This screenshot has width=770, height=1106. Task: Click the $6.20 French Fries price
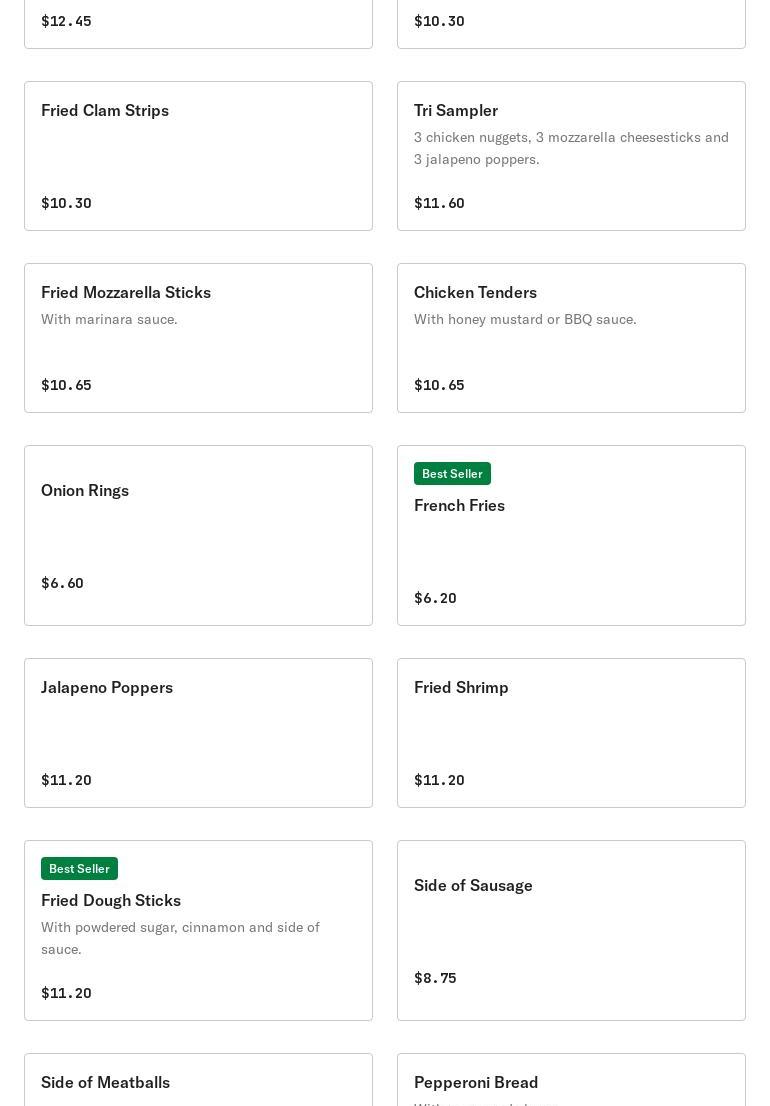[435, 598]
